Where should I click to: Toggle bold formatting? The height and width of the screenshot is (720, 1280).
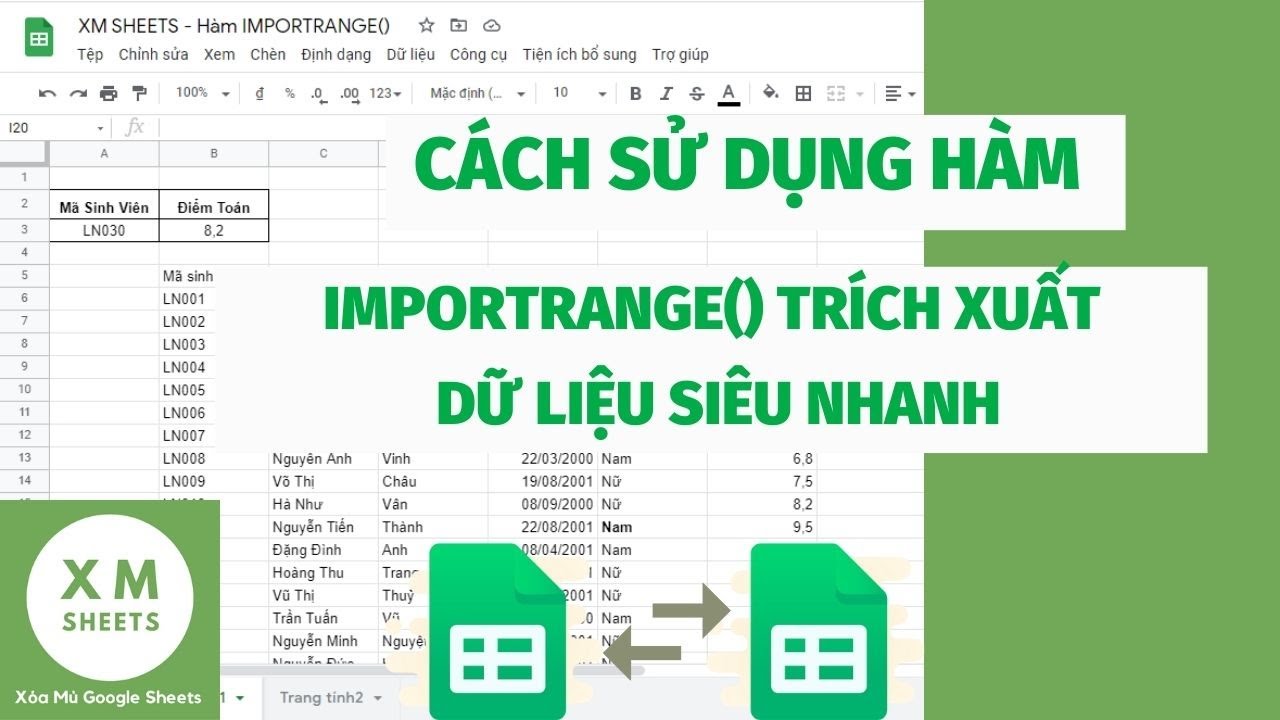pyautogui.click(x=635, y=93)
